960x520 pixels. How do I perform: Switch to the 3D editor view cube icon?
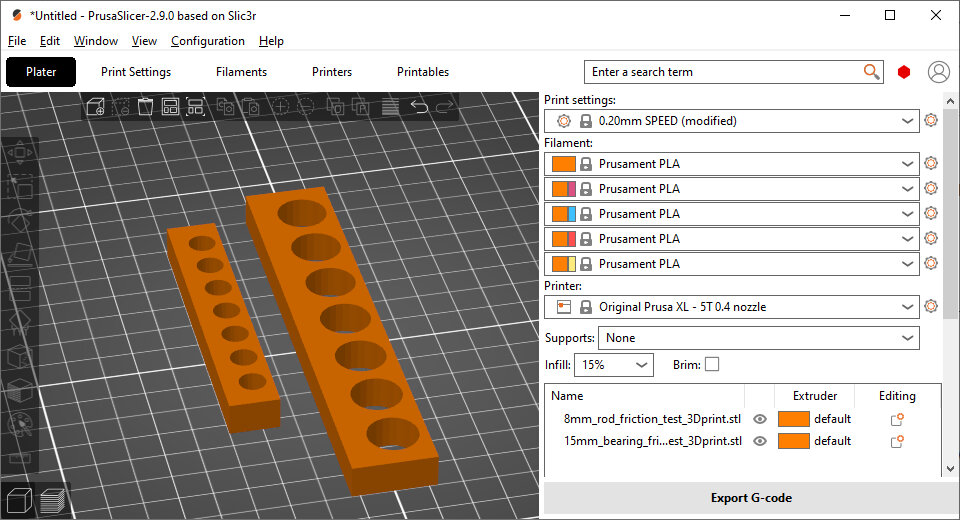[x=19, y=500]
